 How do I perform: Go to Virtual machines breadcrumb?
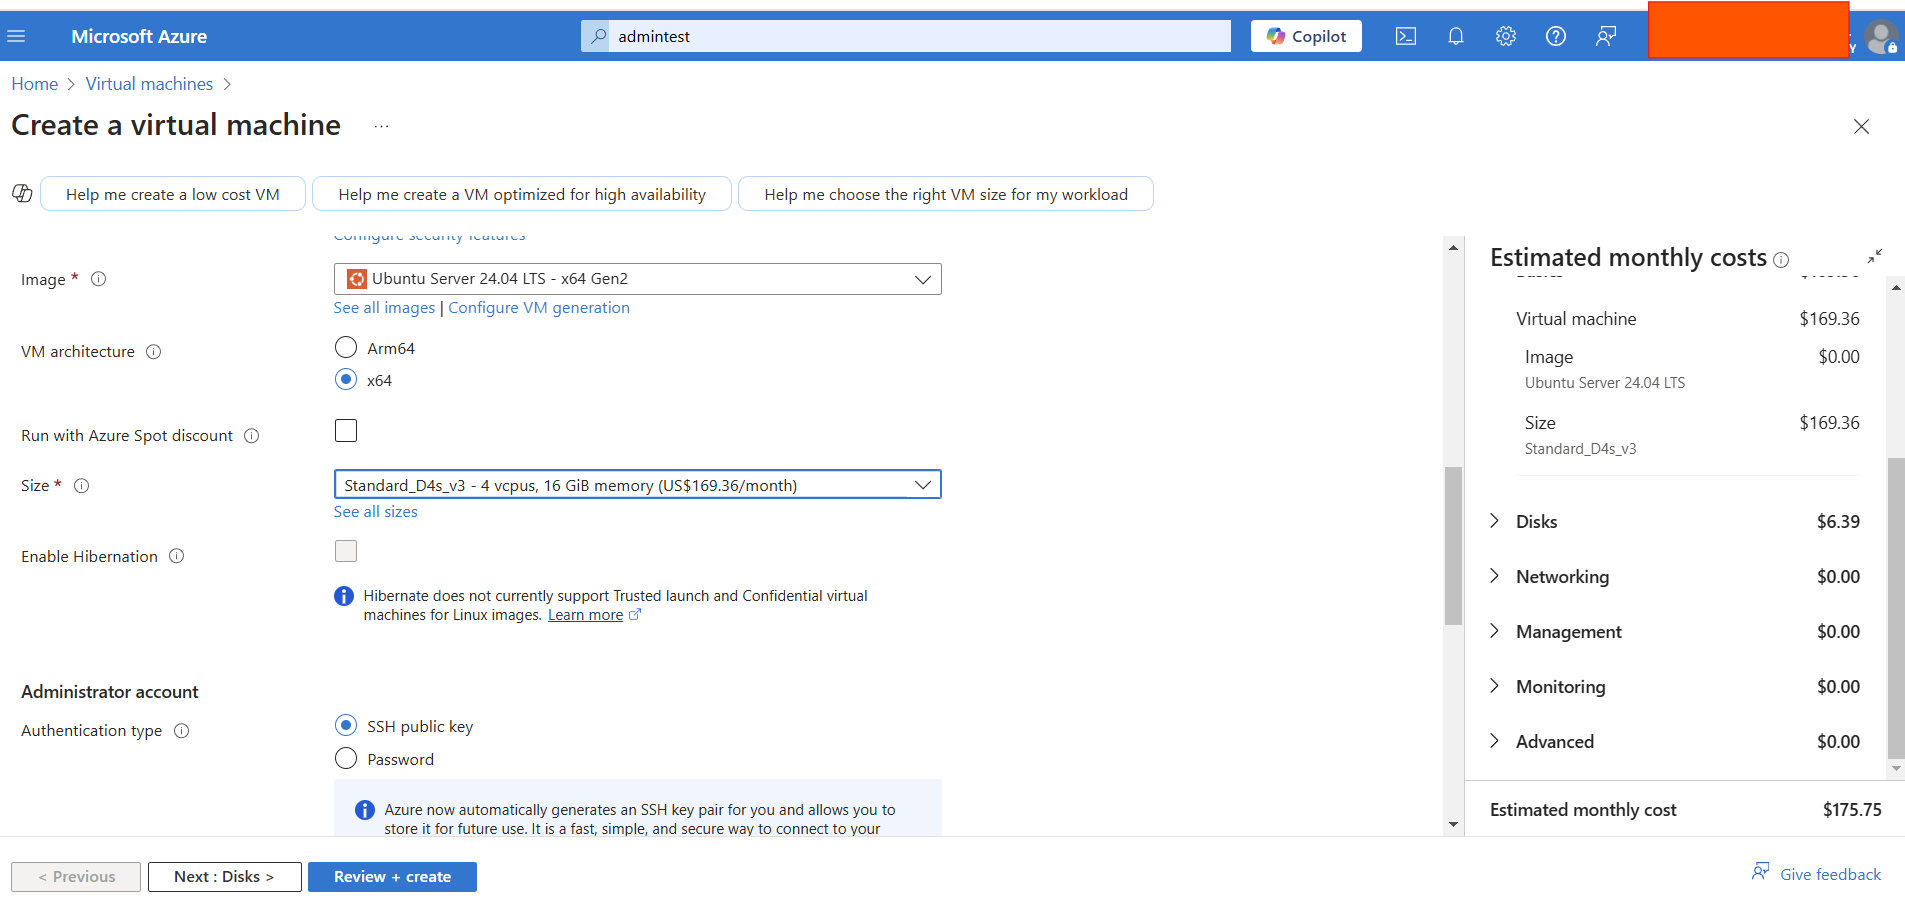(x=149, y=84)
